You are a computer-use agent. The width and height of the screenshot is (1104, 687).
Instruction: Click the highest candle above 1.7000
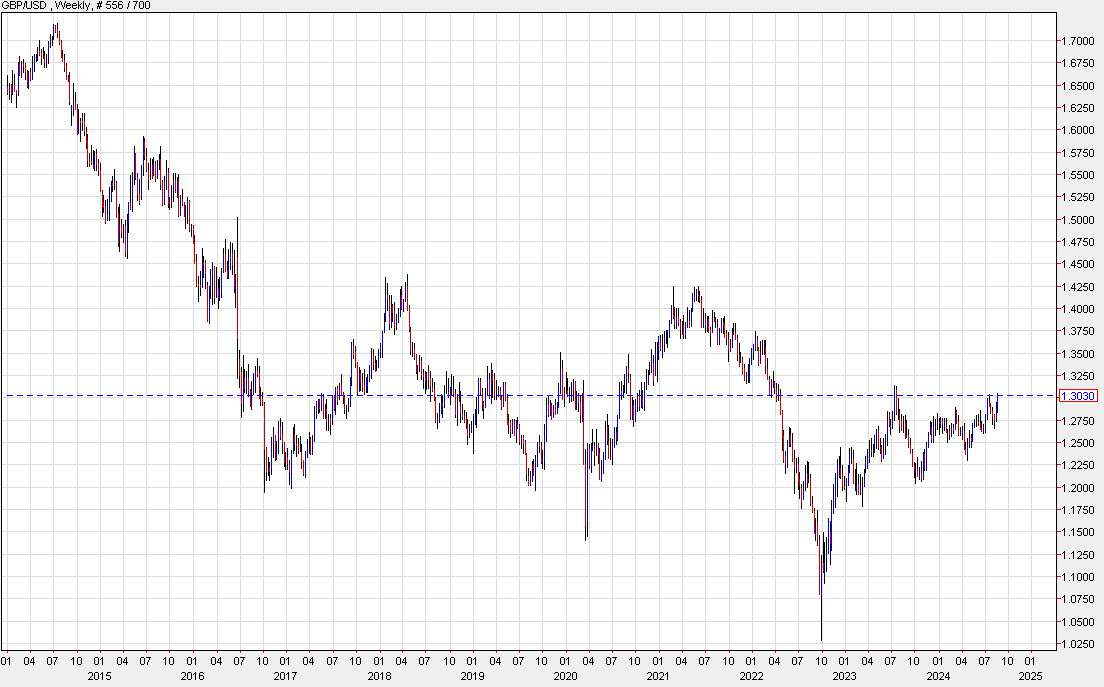click(x=55, y=30)
